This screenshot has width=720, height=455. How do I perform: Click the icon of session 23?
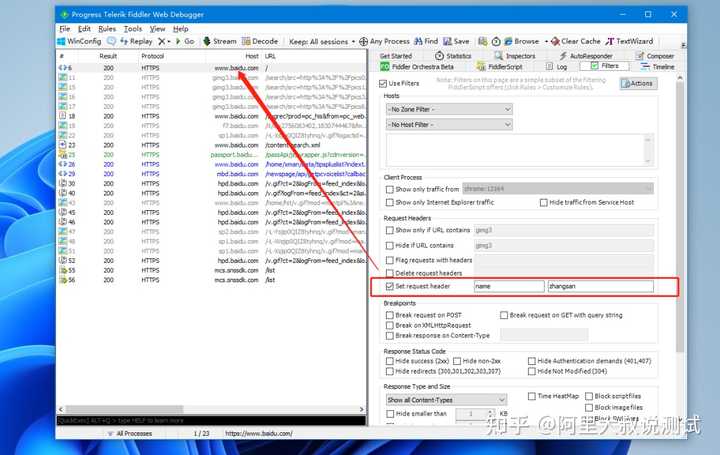click(x=62, y=145)
